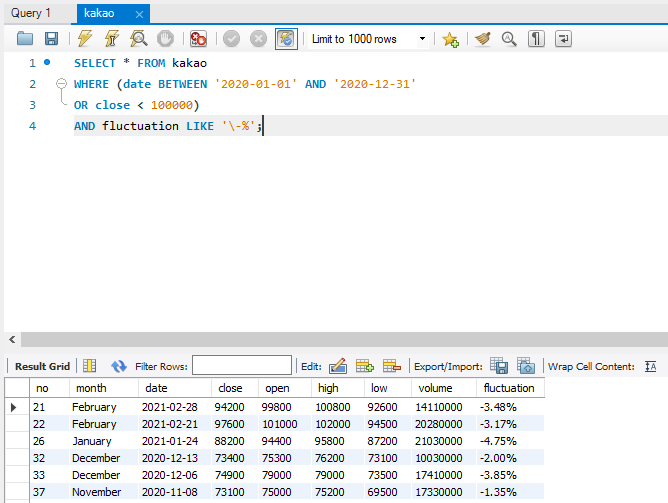Screen dimensions: 668x503
Task: Delete selected rows icon
Action: (392, 366)
